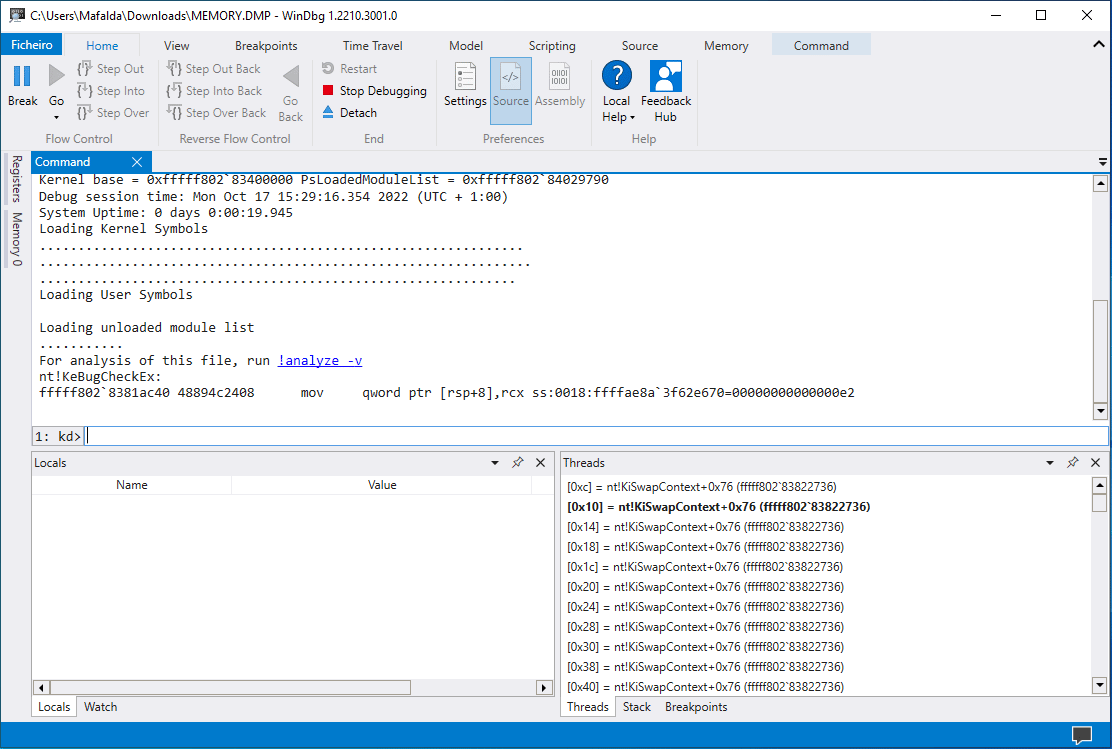The image size is (1112, 750).
Task: Collapse the ribbon with the chevron
Action: click(x=1099, y=44)
